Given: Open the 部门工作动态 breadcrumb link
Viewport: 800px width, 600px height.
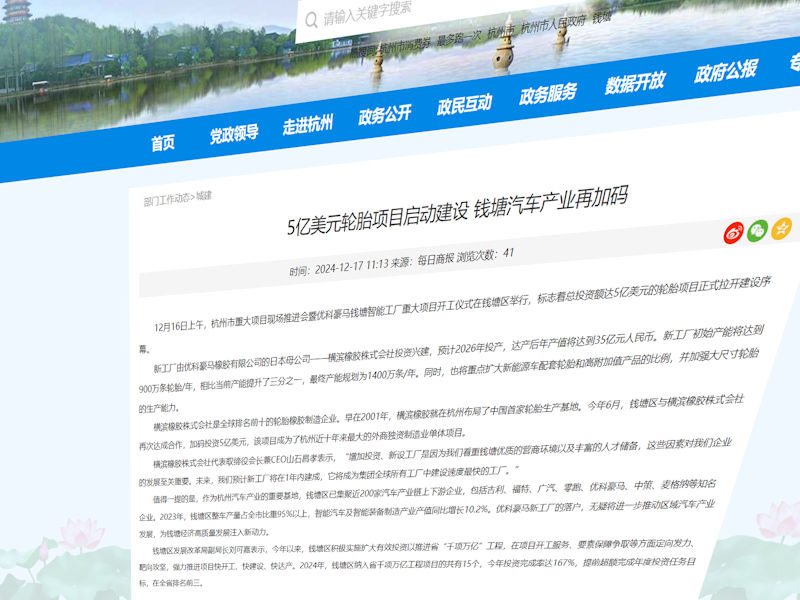Looking at the screenshot, I should 166,200.
